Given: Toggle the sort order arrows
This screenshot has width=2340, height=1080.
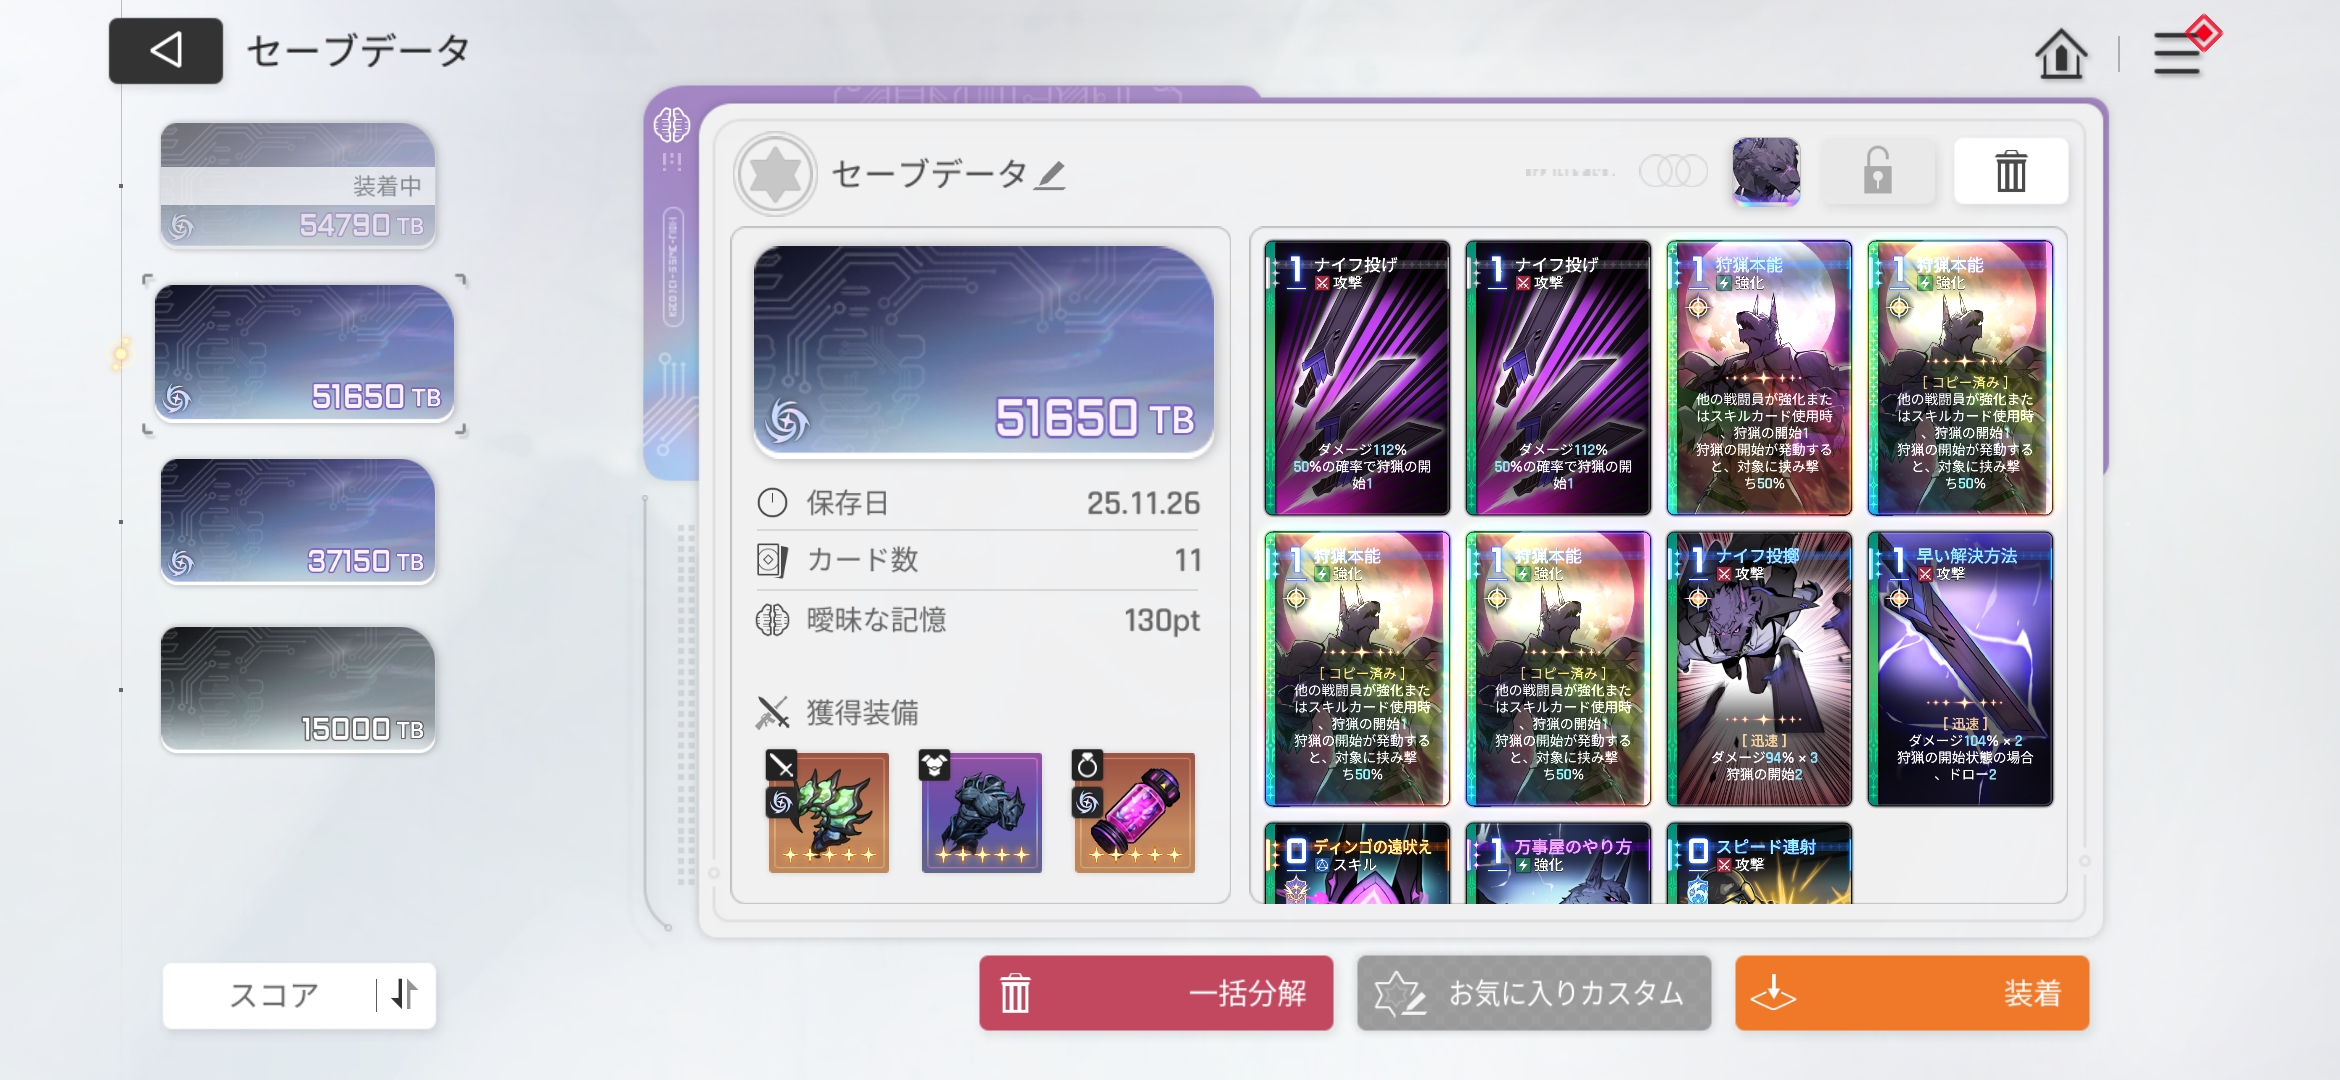Looking at the screenshot, I should (x=405, y=994).
